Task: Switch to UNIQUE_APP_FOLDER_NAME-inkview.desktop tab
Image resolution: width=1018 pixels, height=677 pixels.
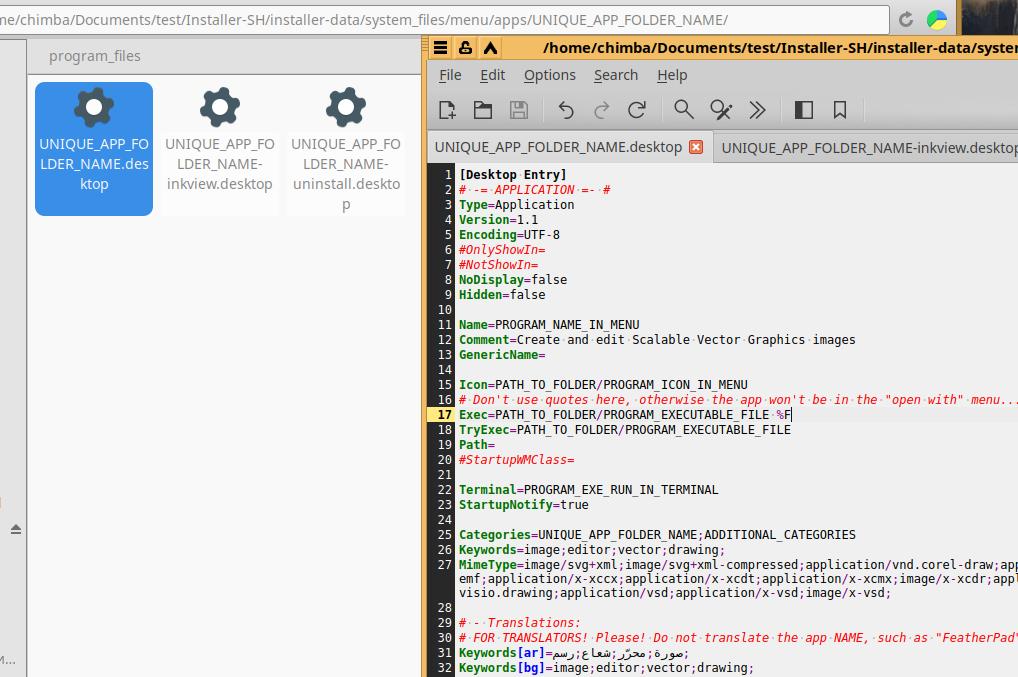Action: [868, 147]
